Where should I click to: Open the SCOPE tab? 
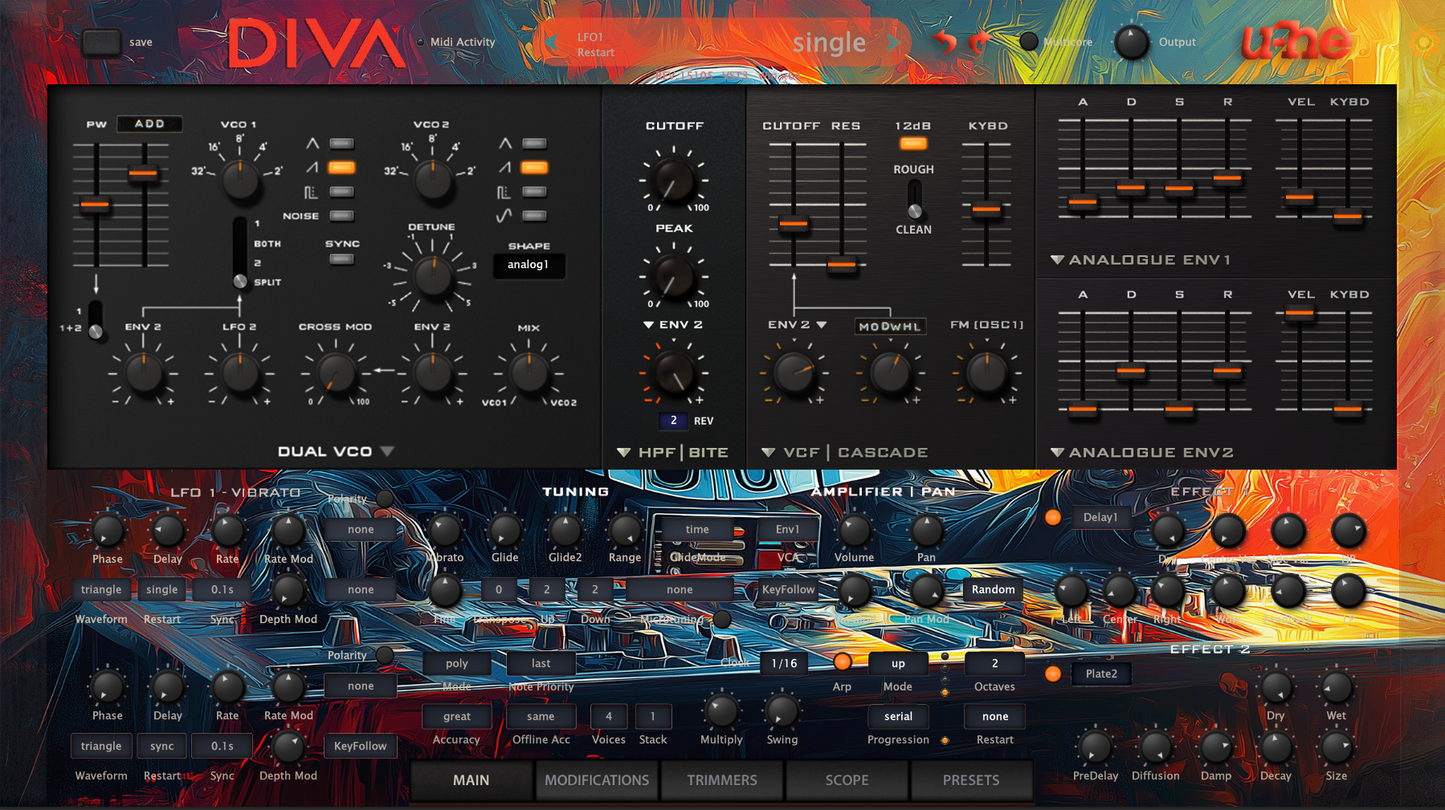point(847,780)
